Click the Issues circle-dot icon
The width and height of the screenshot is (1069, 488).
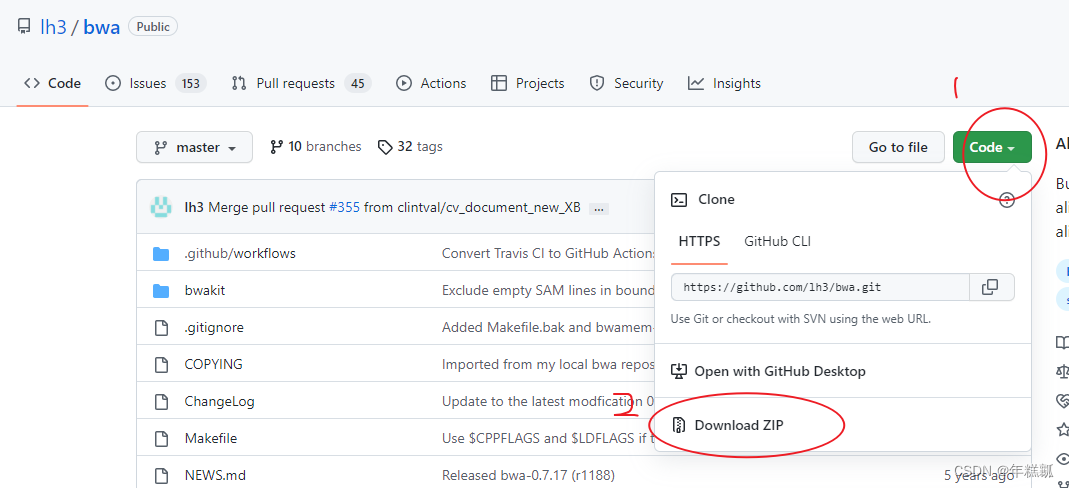tap(112, 83)
